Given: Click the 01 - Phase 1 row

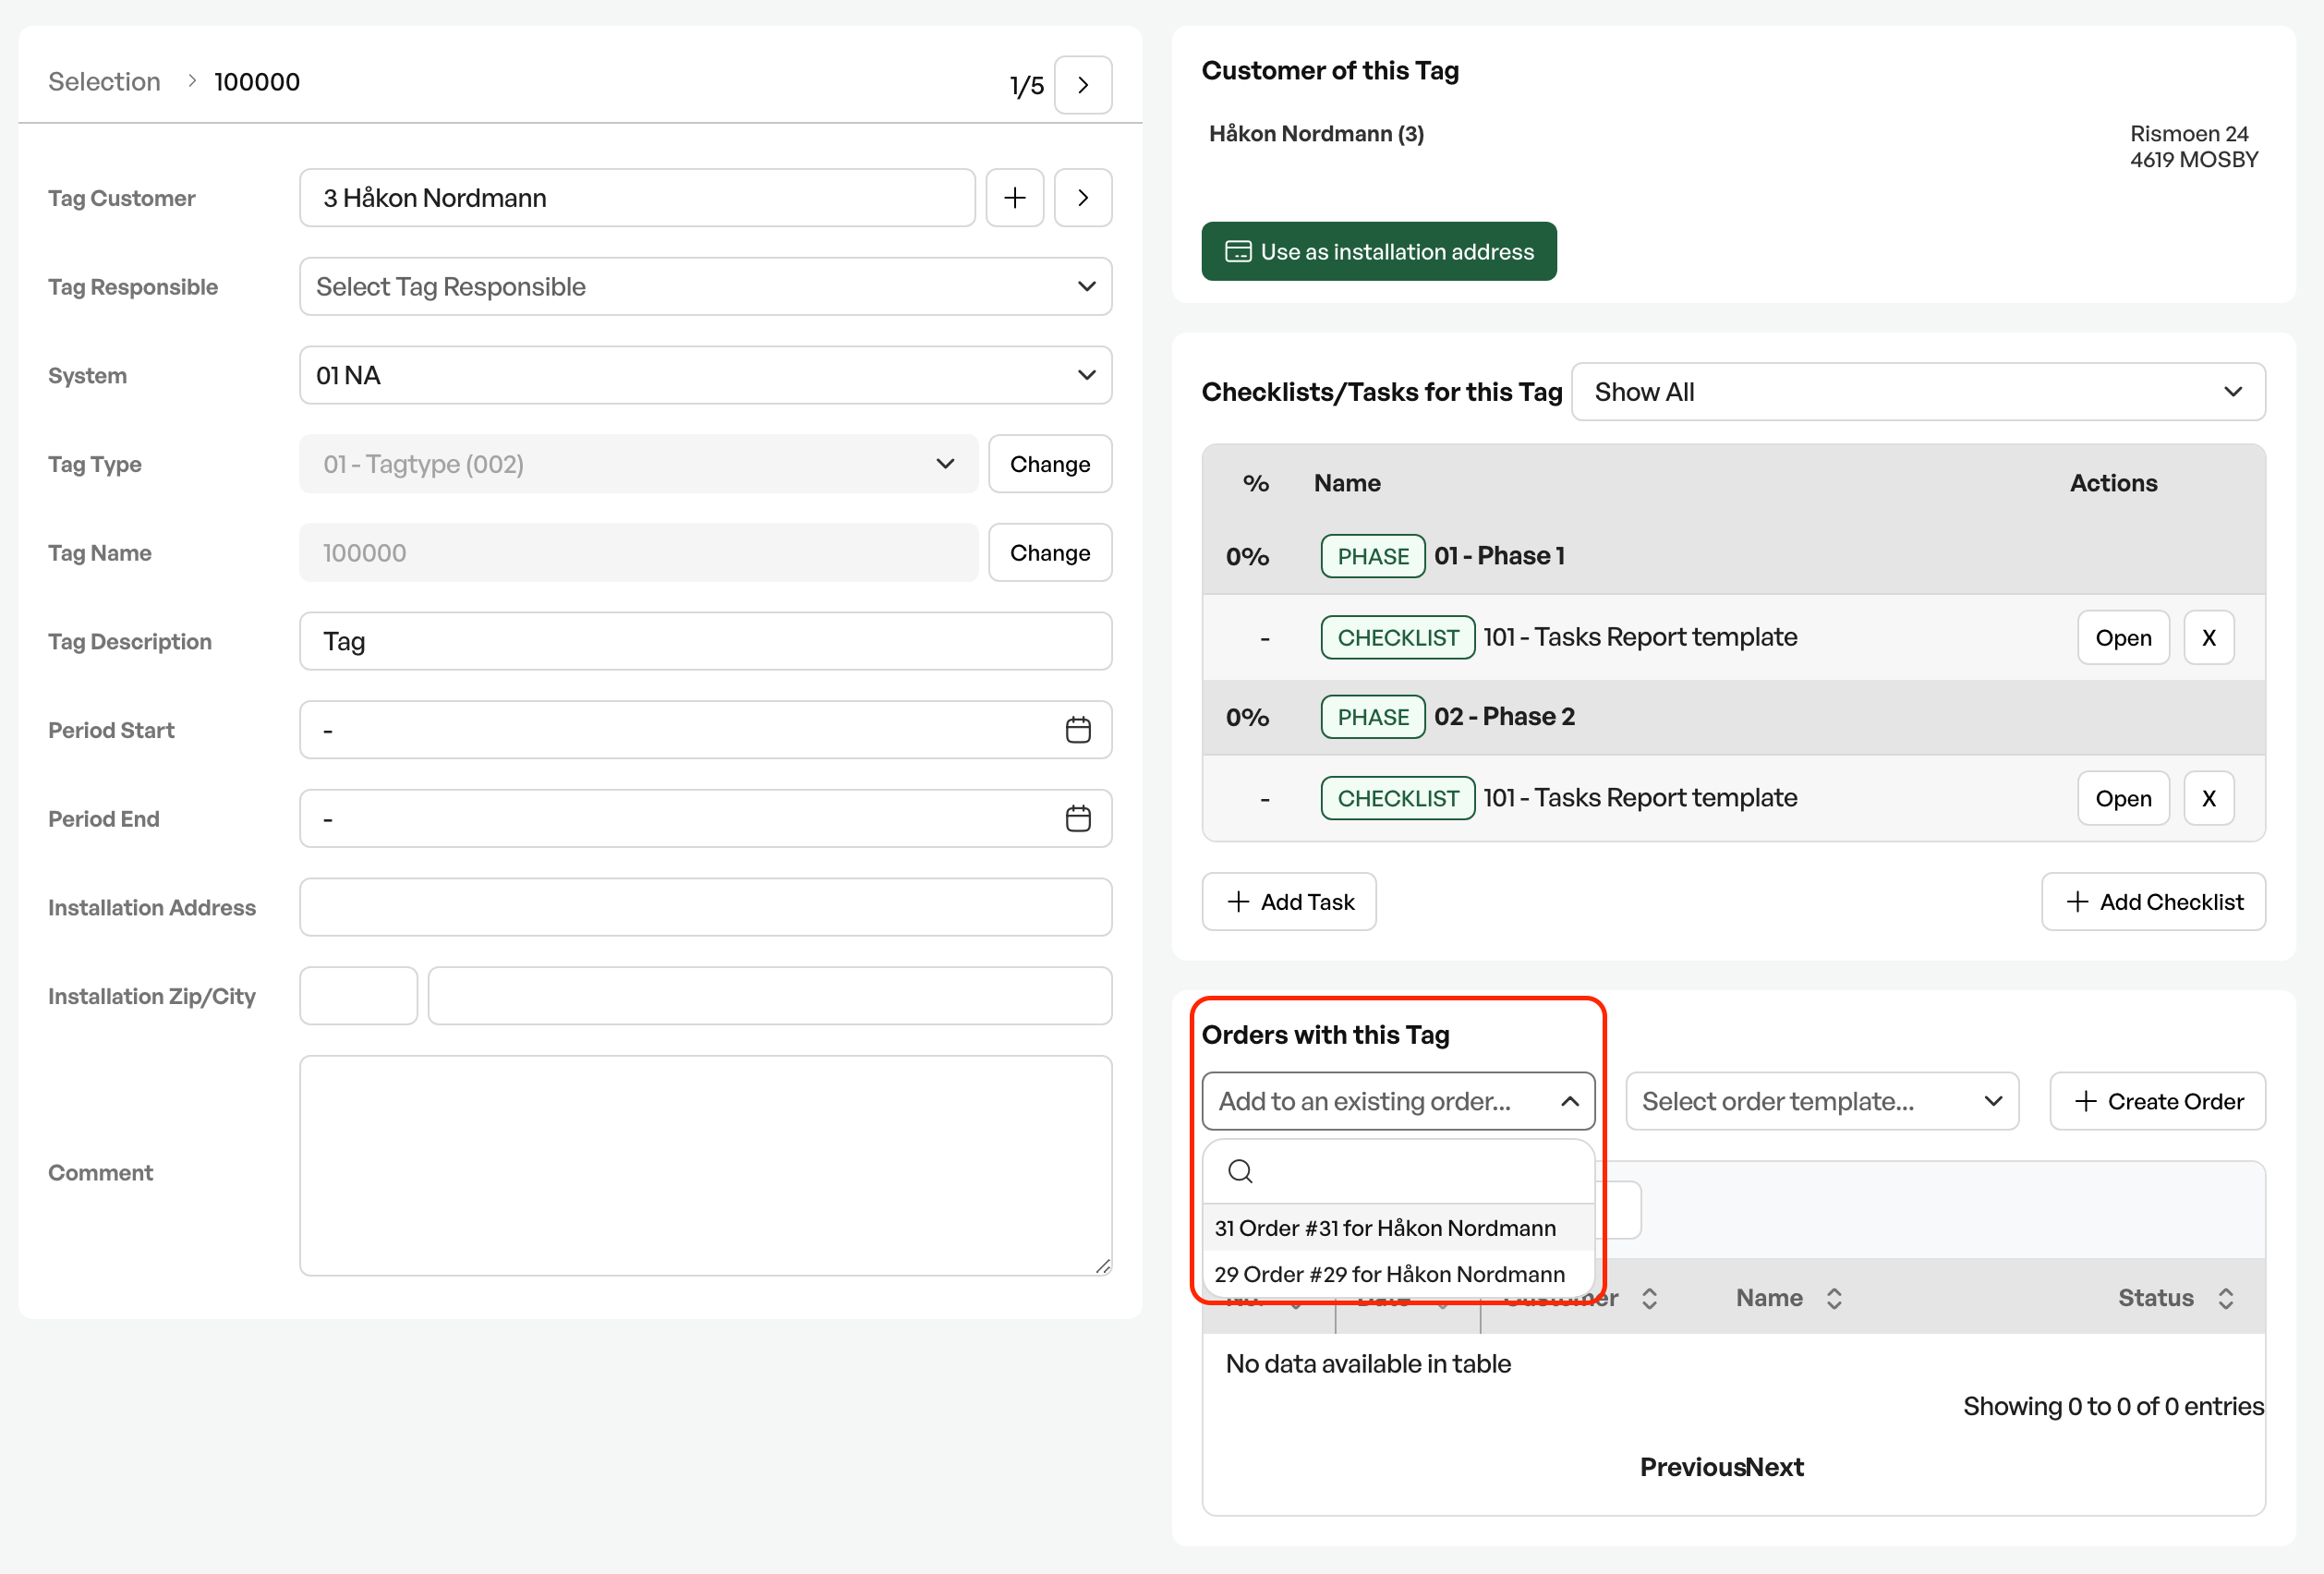Looking at the screenshot, I should coord(1734,556).
